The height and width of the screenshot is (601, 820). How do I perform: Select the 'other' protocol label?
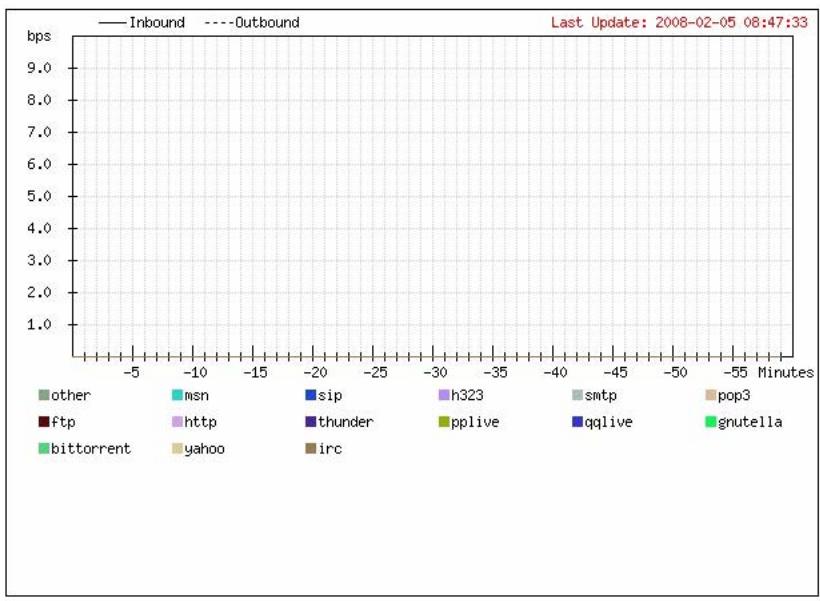pos(71,395)
